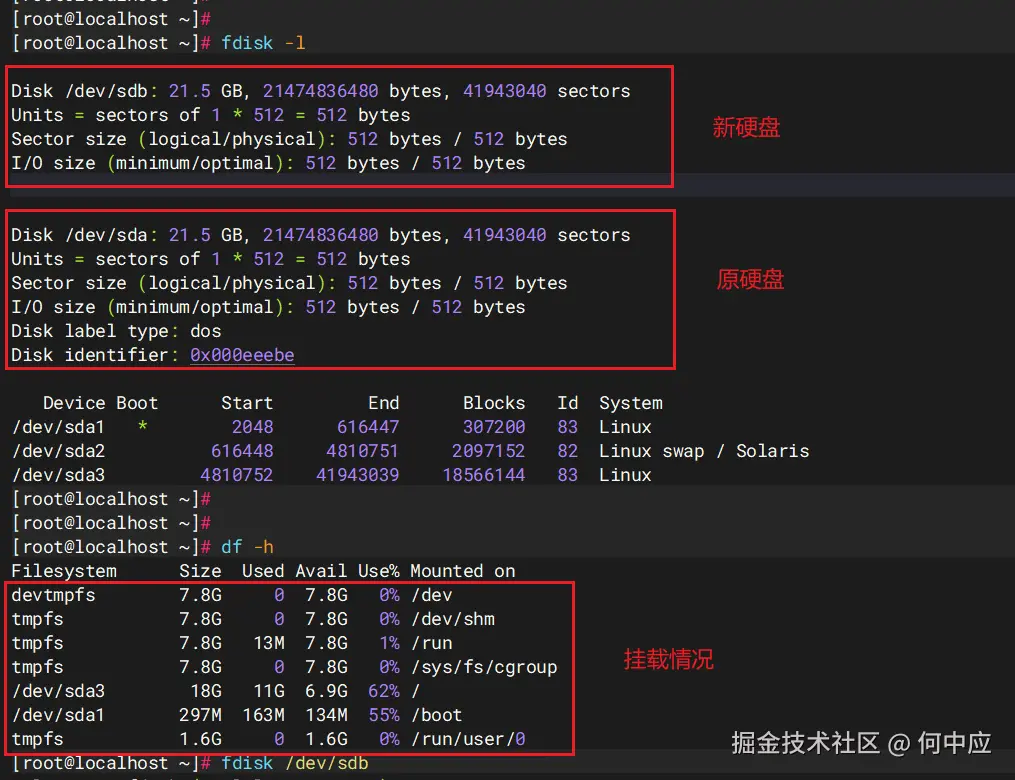1015x780 pixels.
Task: Click Blocks value 2097152
Action: tap(489, 451)
